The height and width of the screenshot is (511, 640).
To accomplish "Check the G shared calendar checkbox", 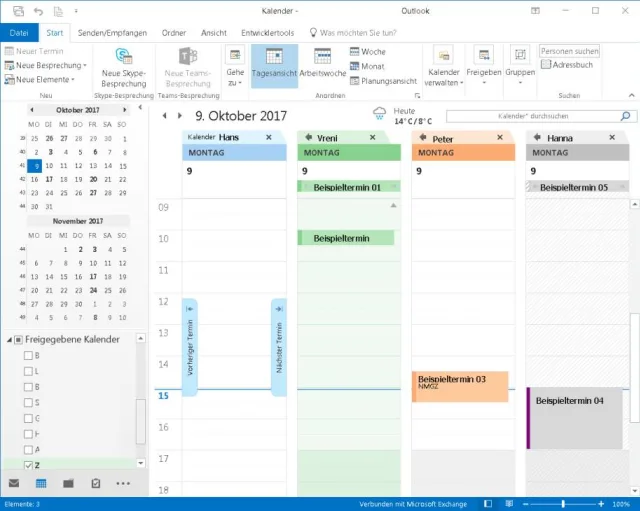I will [x=28, y=418].
